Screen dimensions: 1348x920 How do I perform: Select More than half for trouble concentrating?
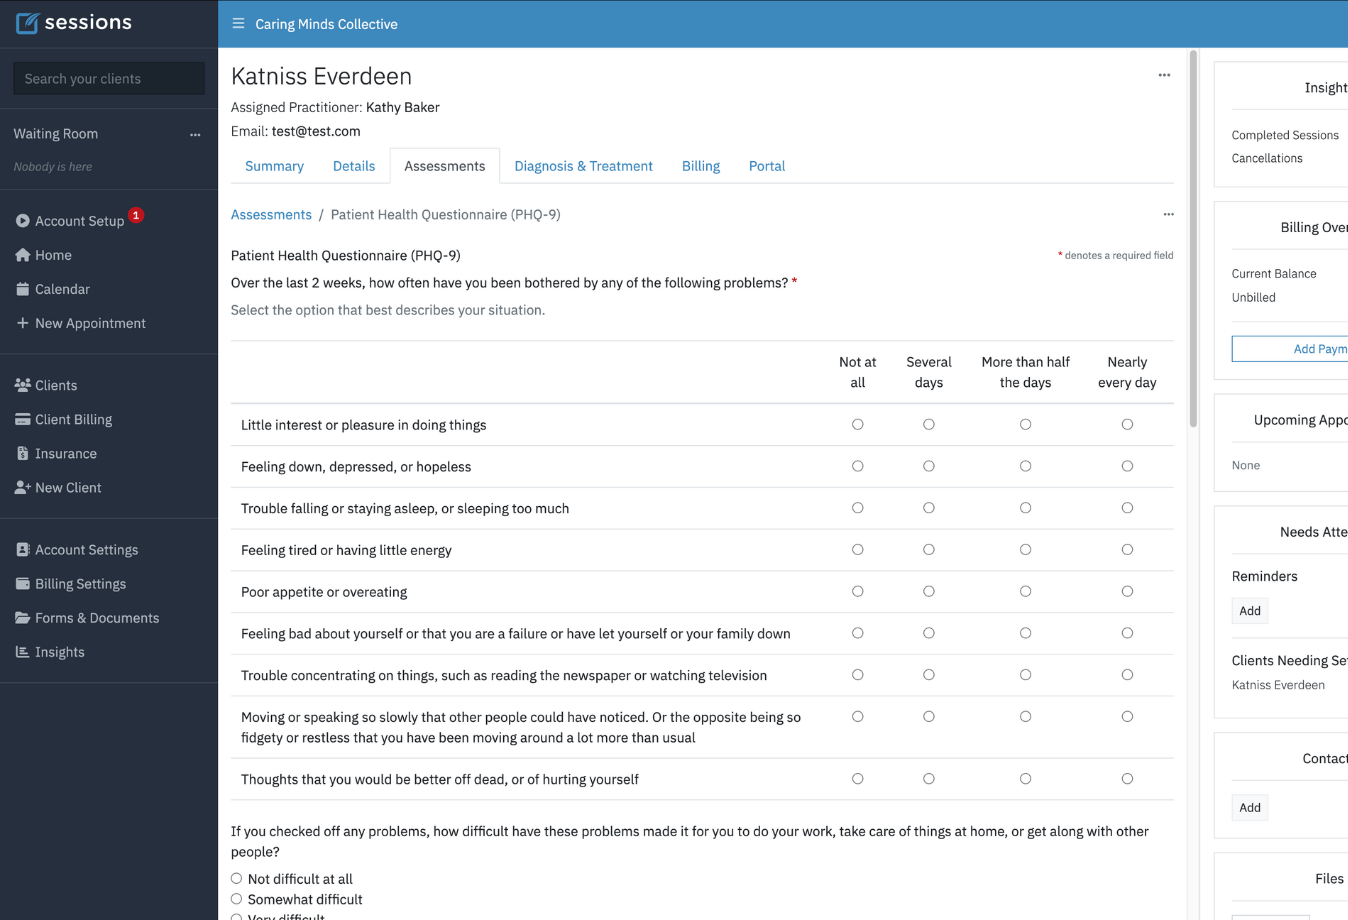(1025, 675)
